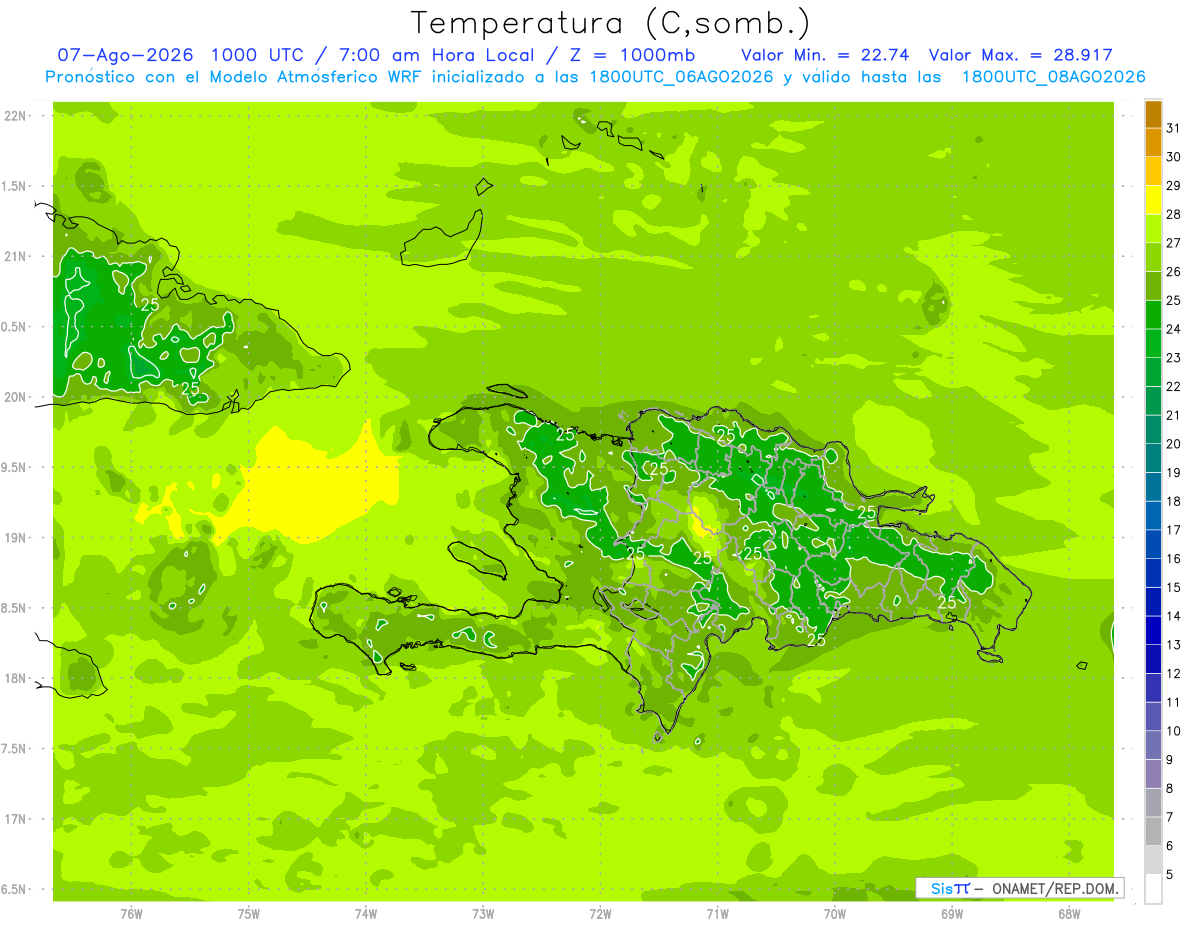Click latitude axis label '21N'
This screenshot has width=1200, height=927.
[x=14, y=257]
